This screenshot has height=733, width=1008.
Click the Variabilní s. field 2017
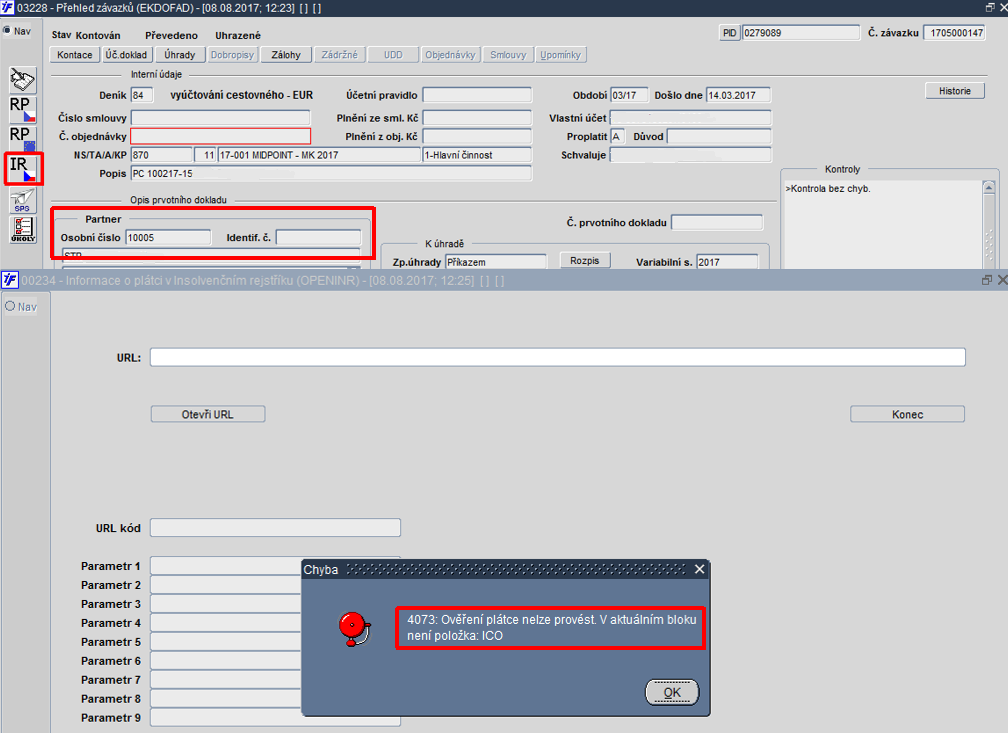(727, 262)
